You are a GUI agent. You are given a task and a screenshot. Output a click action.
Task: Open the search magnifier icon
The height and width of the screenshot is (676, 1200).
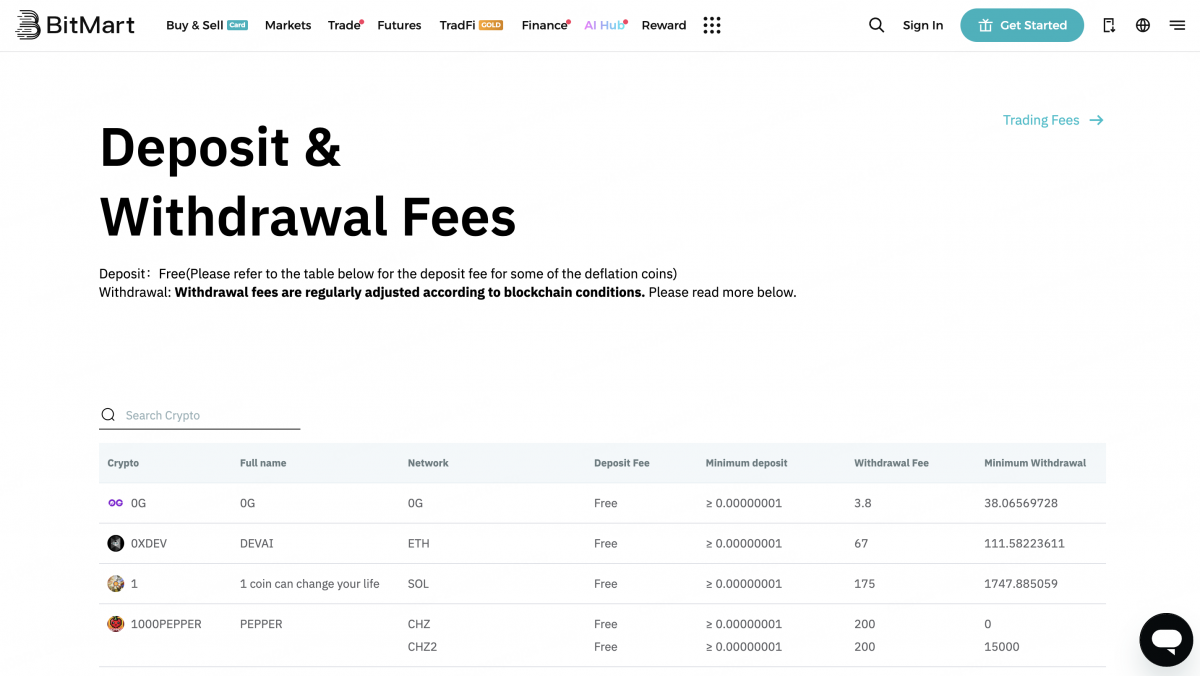pos(877,25)
